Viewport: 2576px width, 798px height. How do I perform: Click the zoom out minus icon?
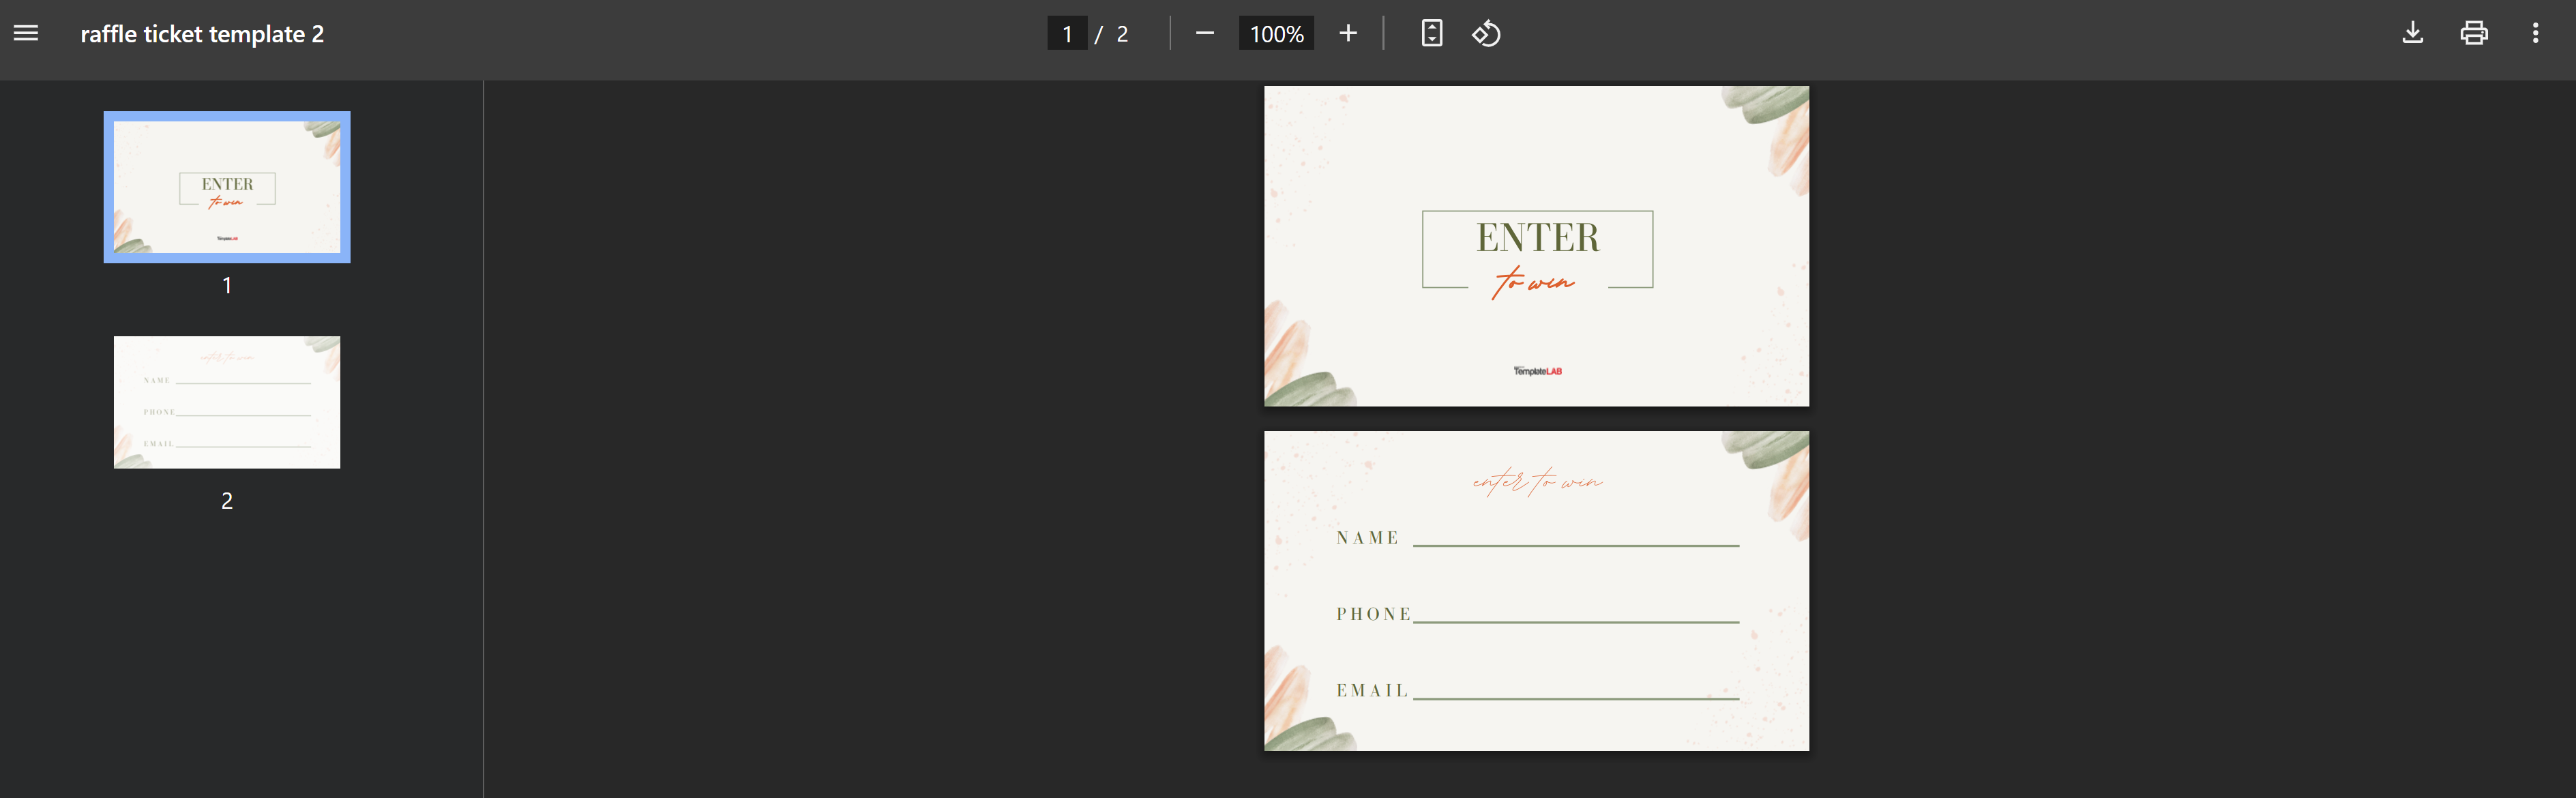tap(1204, 33)
